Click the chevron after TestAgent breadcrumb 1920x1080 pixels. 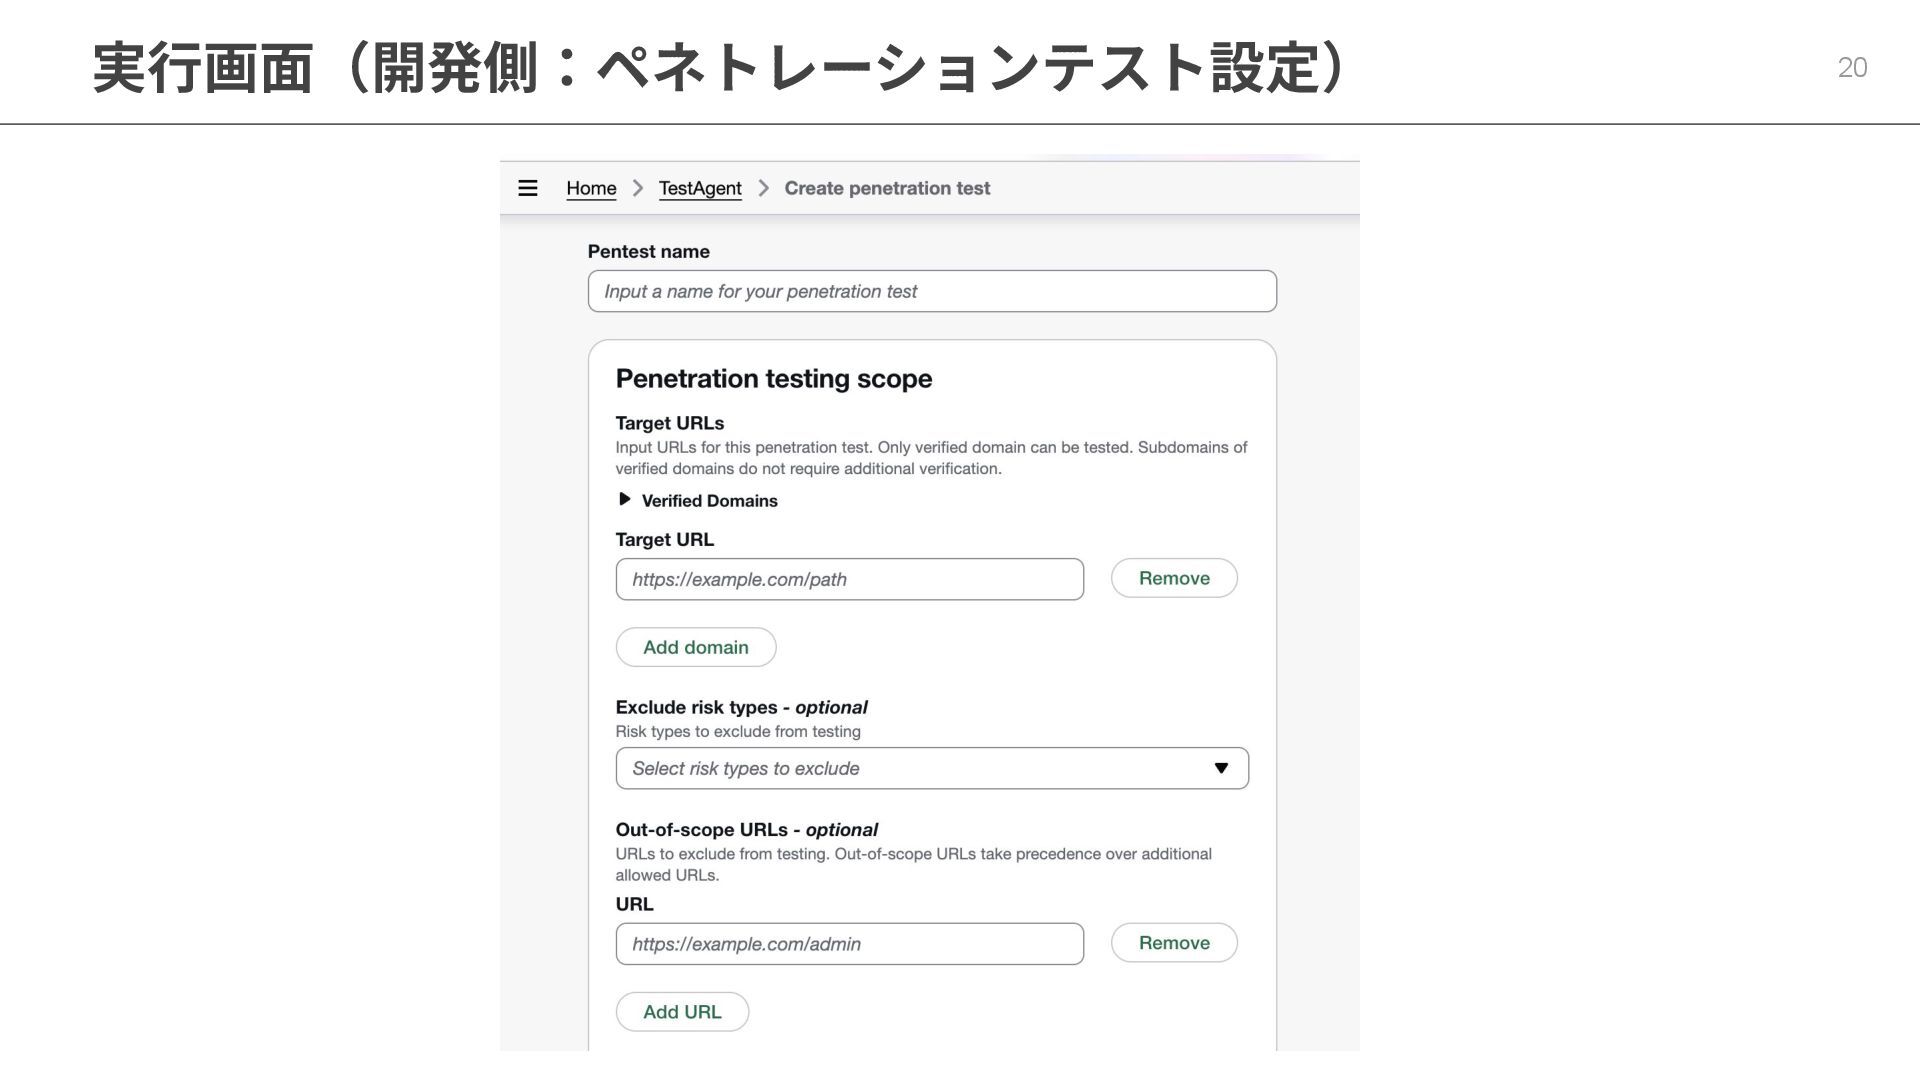point(763,188)
